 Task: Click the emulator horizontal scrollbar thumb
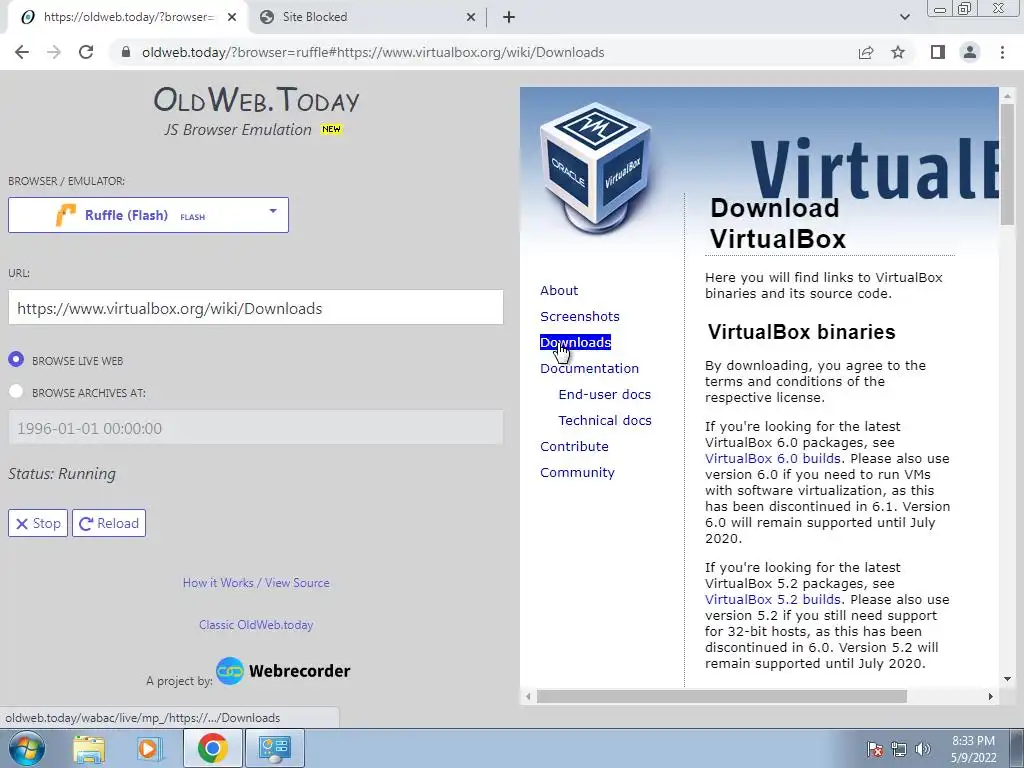point(722,697)
